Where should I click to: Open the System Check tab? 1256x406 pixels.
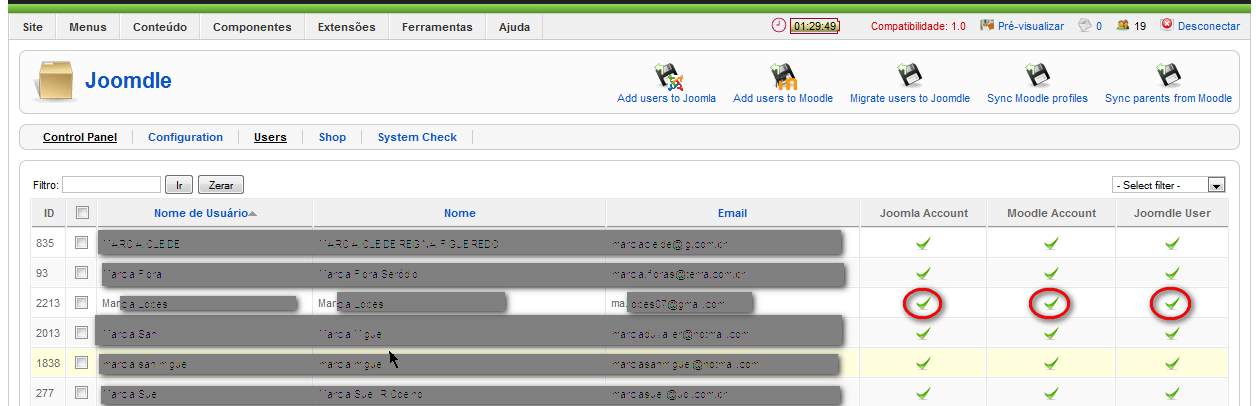pos(417,137)
